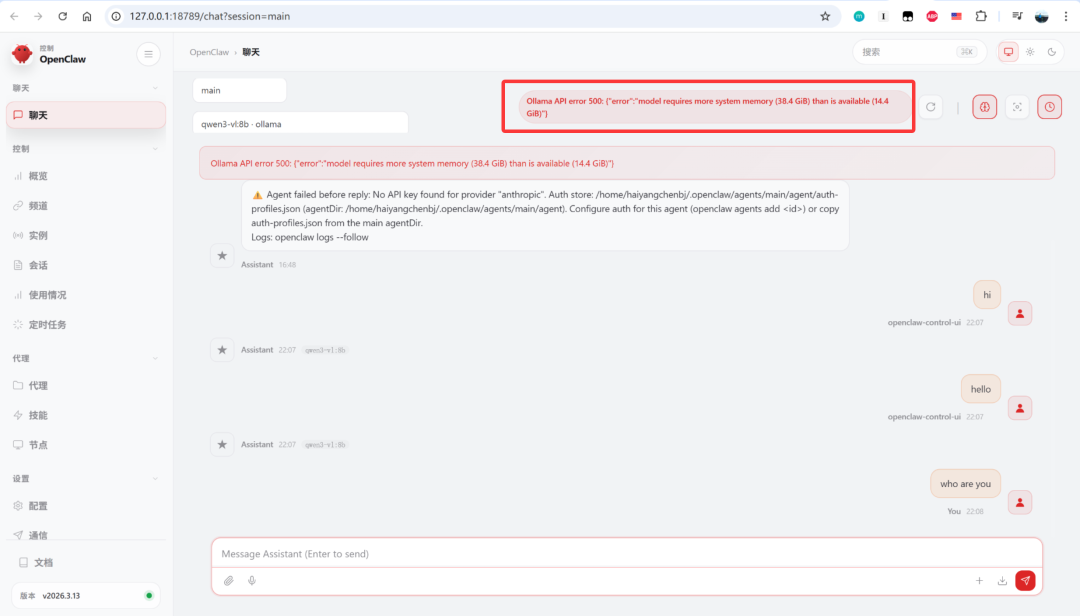Collapse the sidebar with the hamburger button
This screenshot has width=1080, height=616.
coord(148,54)
